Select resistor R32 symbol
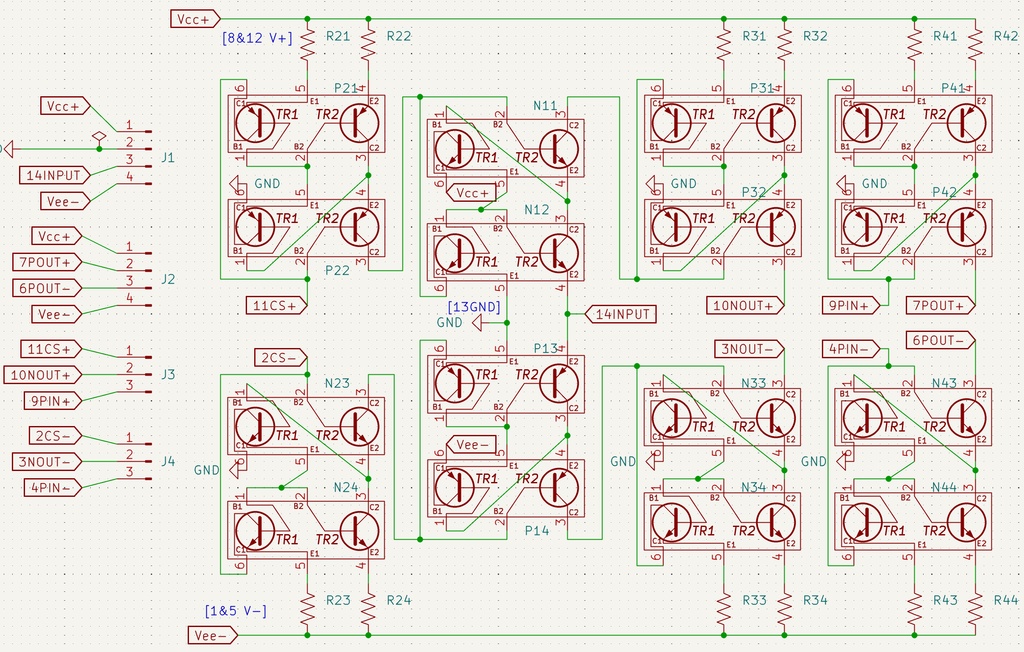The width and height of the screenshot is (1024, 652). coord(784,44)
